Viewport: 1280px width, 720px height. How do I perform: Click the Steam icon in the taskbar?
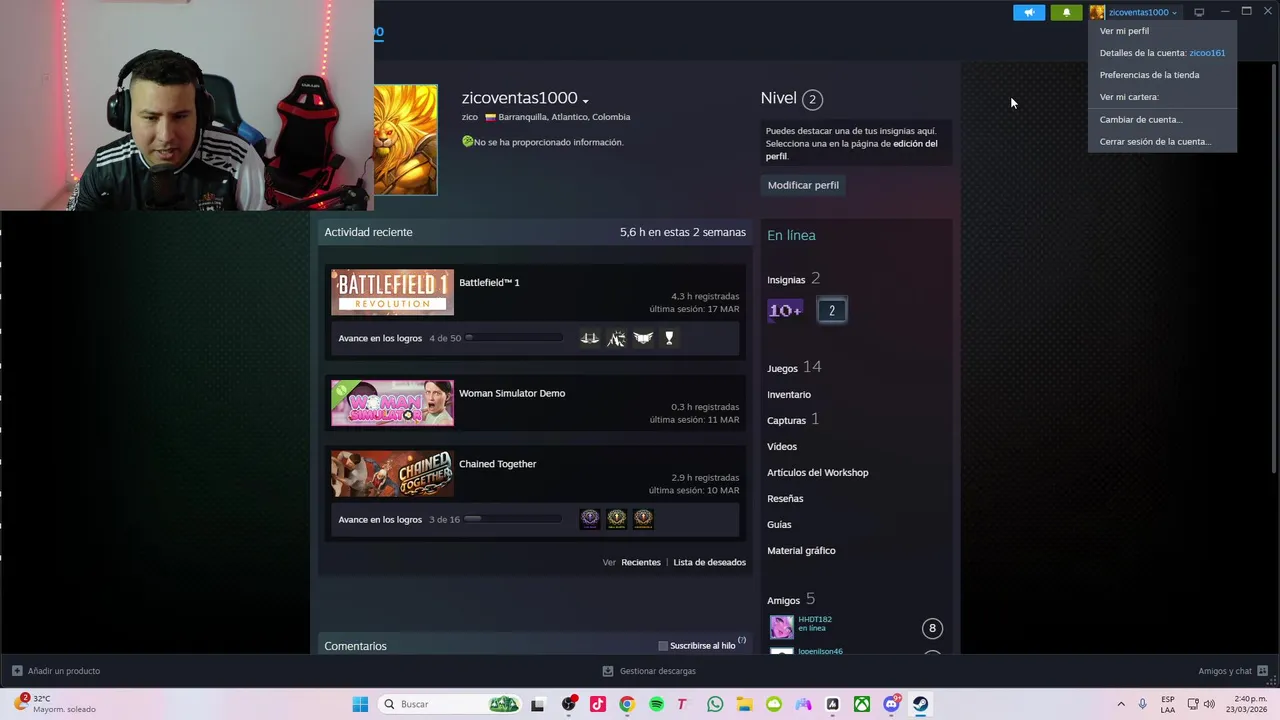(x=920, y=704)
